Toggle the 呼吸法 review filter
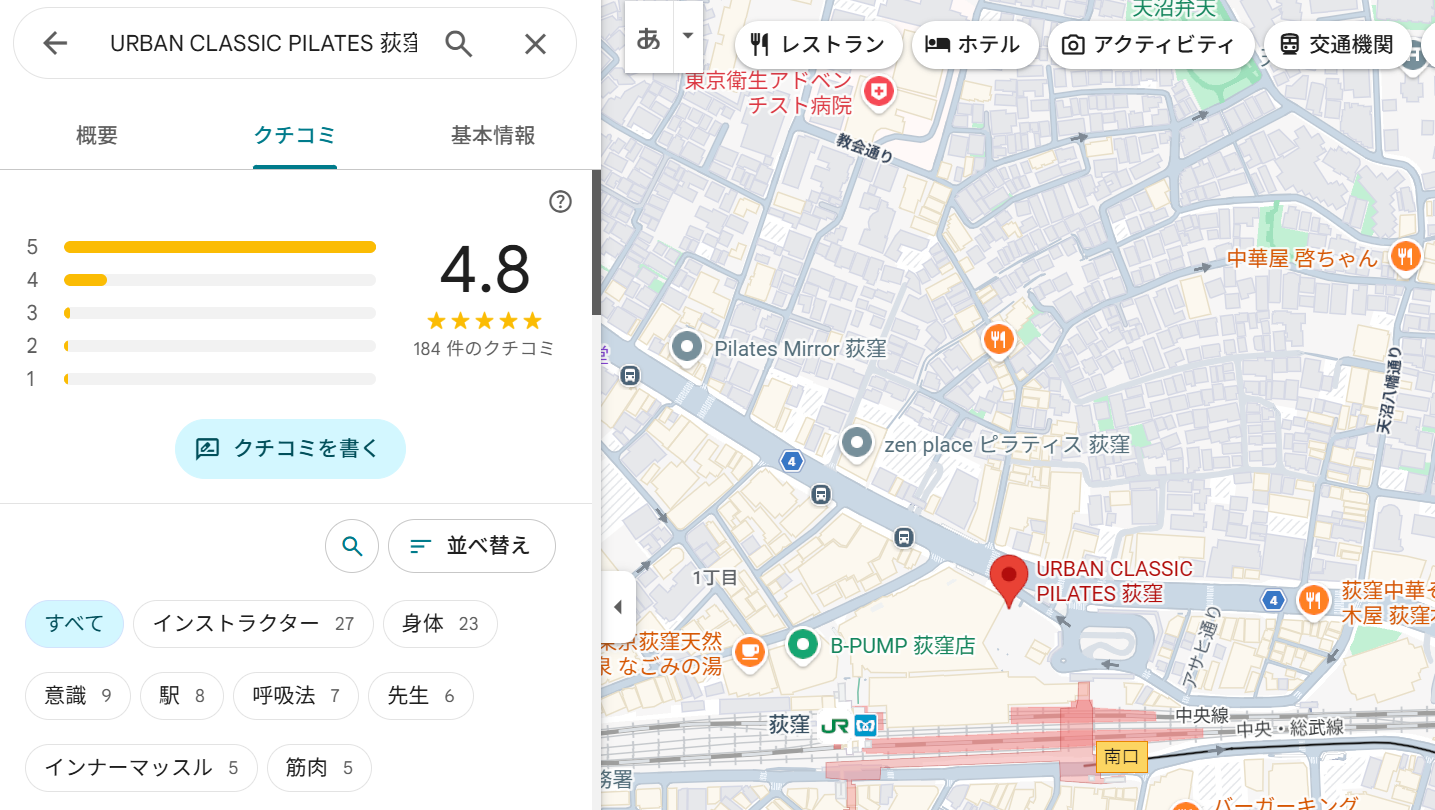 coord(296,696)
